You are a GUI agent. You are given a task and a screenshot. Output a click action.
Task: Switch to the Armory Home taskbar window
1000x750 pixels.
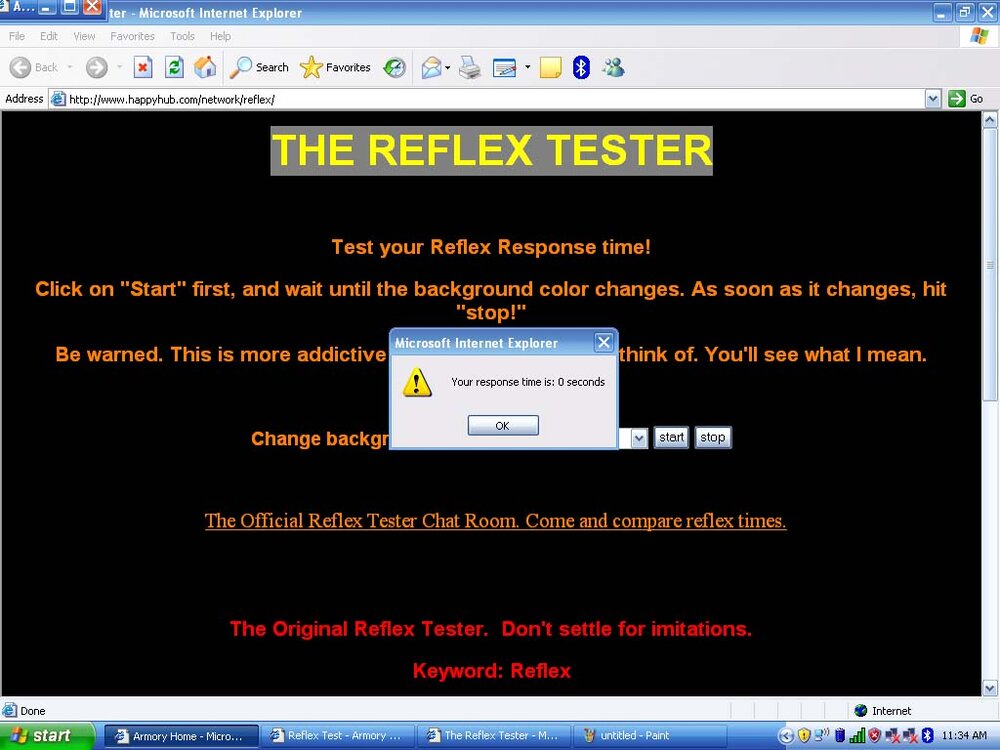[181, 736]
